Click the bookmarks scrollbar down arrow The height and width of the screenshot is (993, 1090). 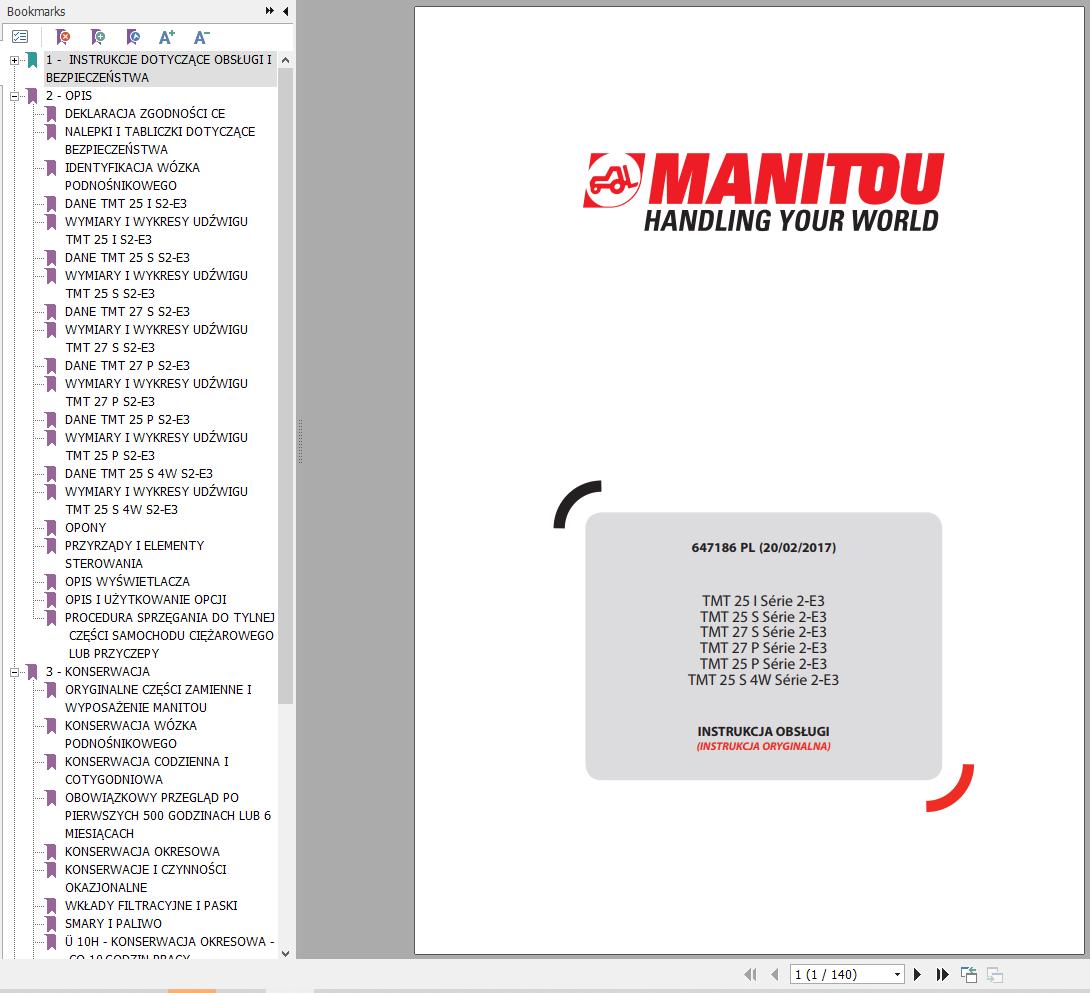285,953
